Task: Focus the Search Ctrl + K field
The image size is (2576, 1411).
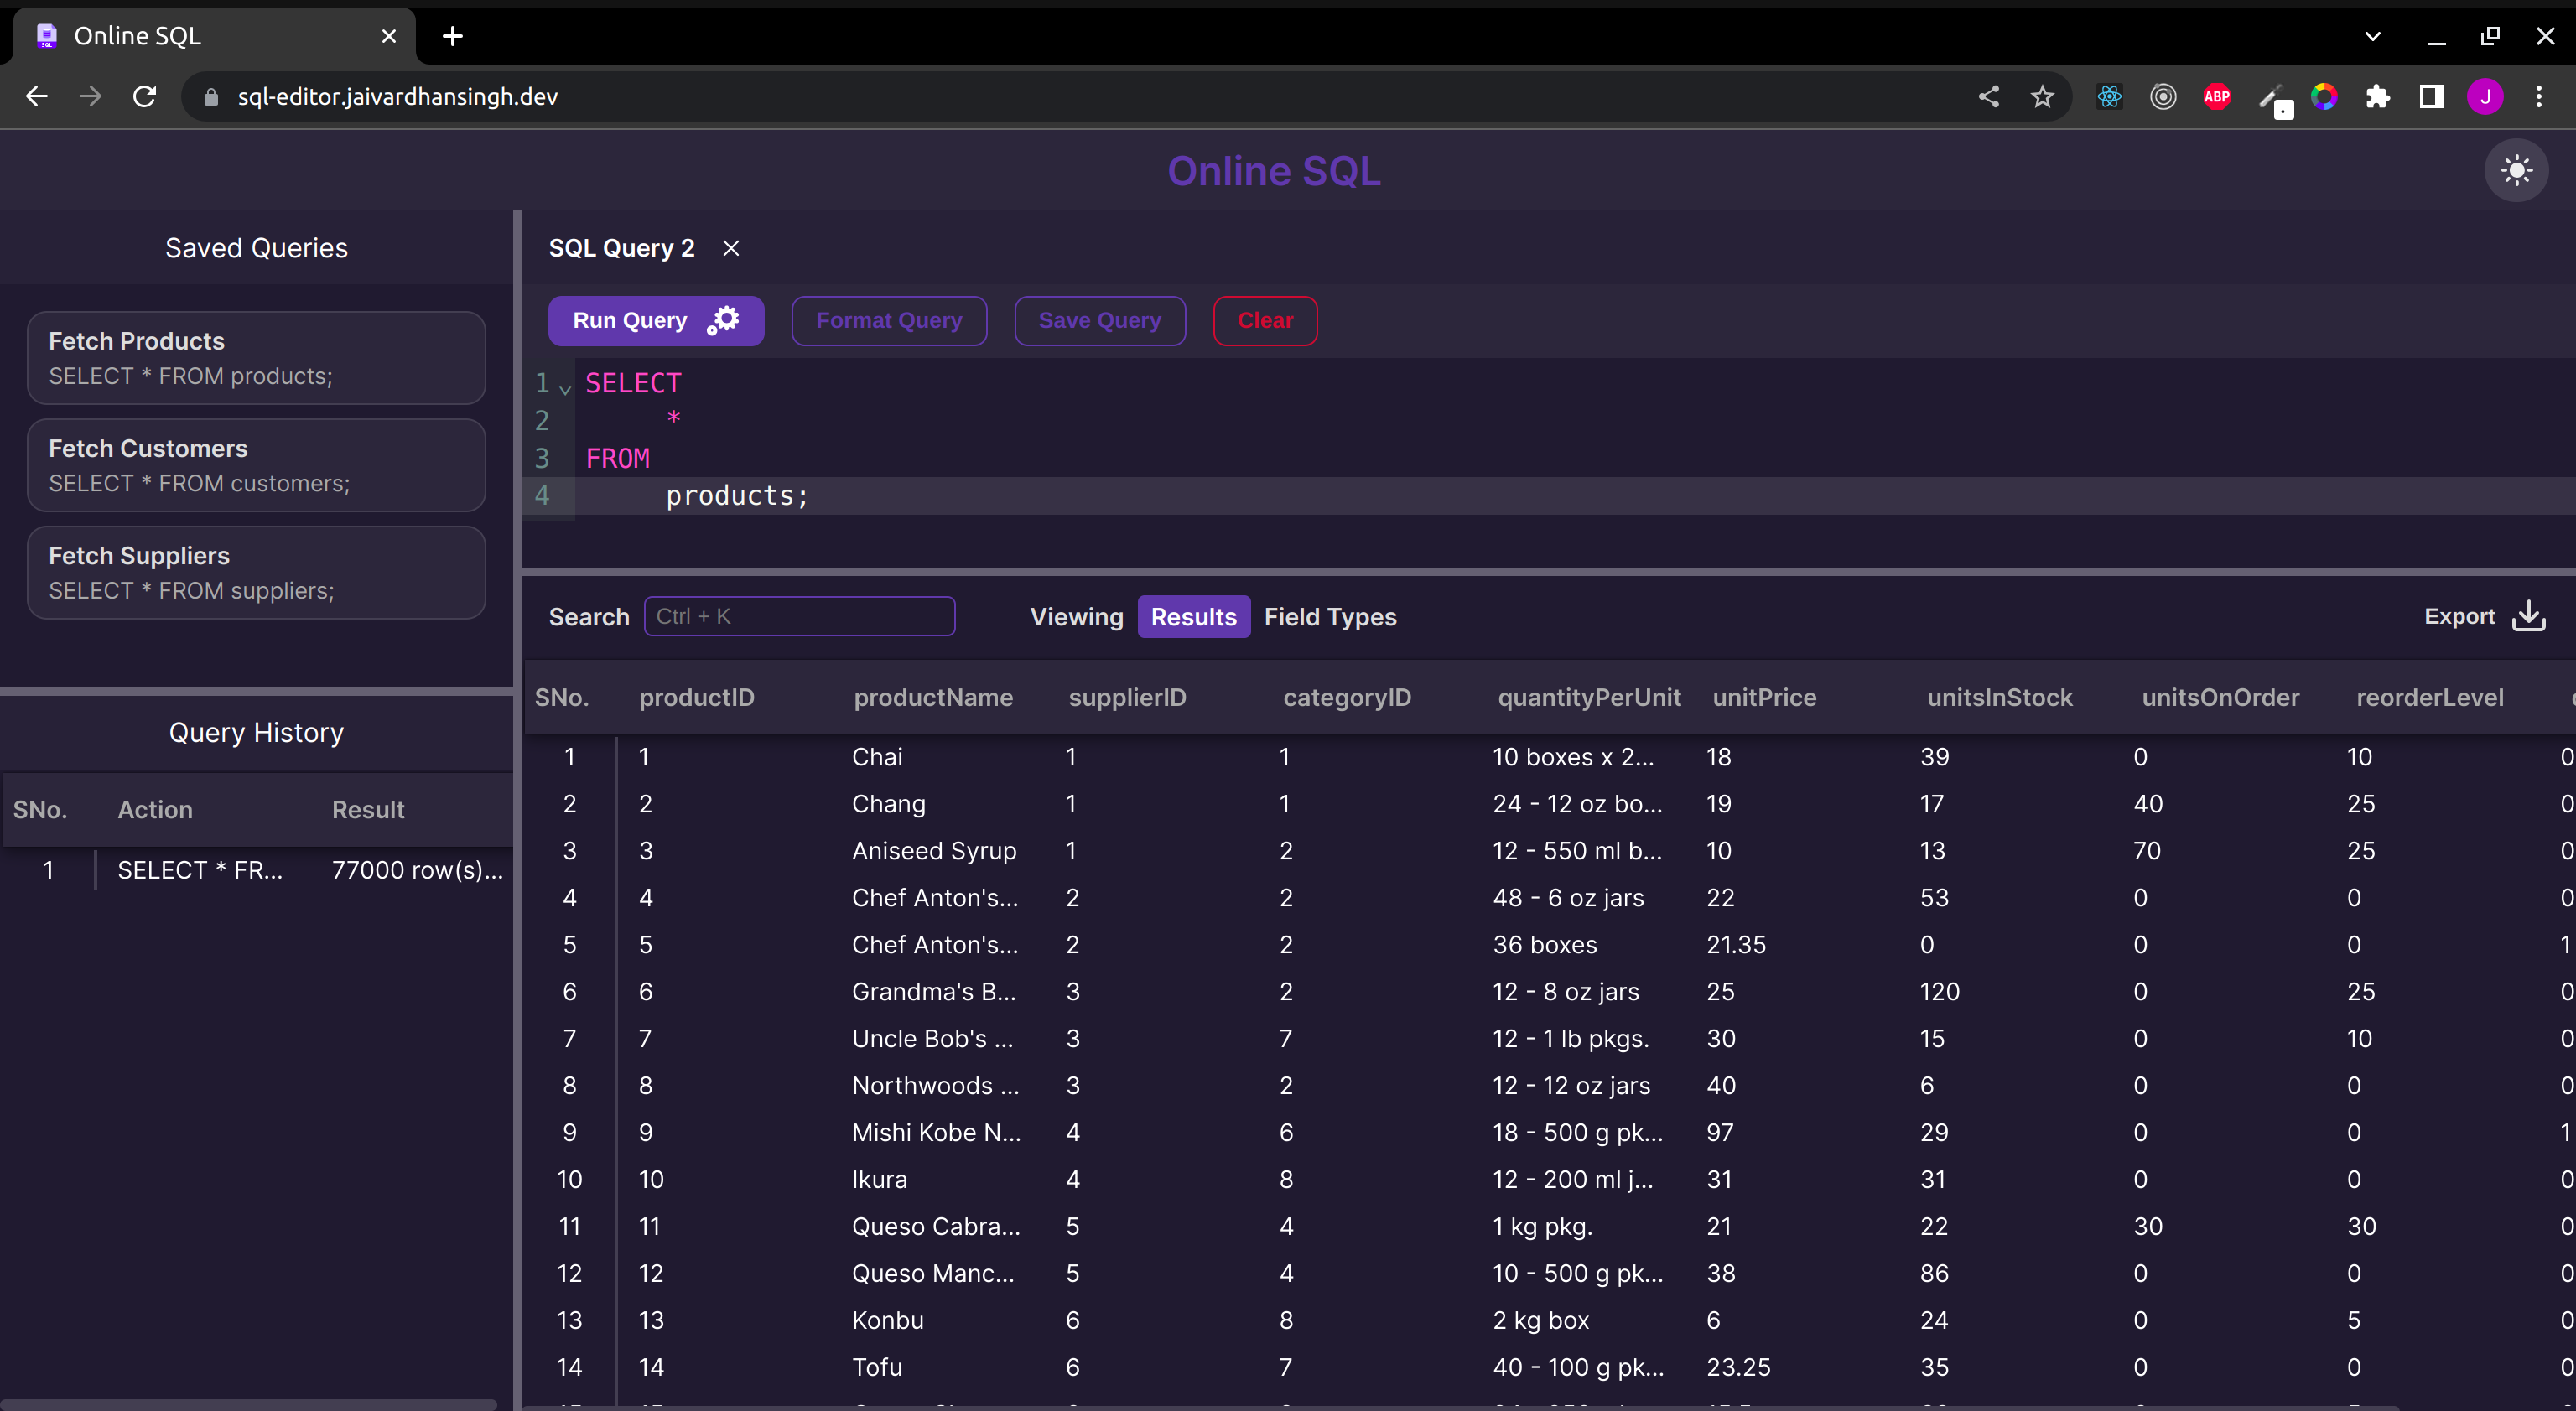Action: click(x=799, y=616)
